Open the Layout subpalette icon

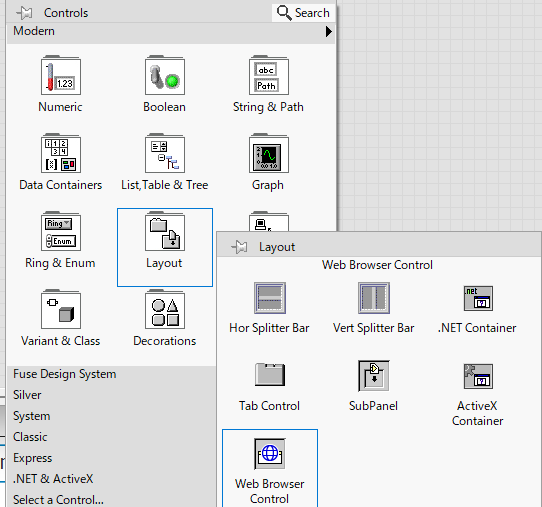(x=165, y=232)
